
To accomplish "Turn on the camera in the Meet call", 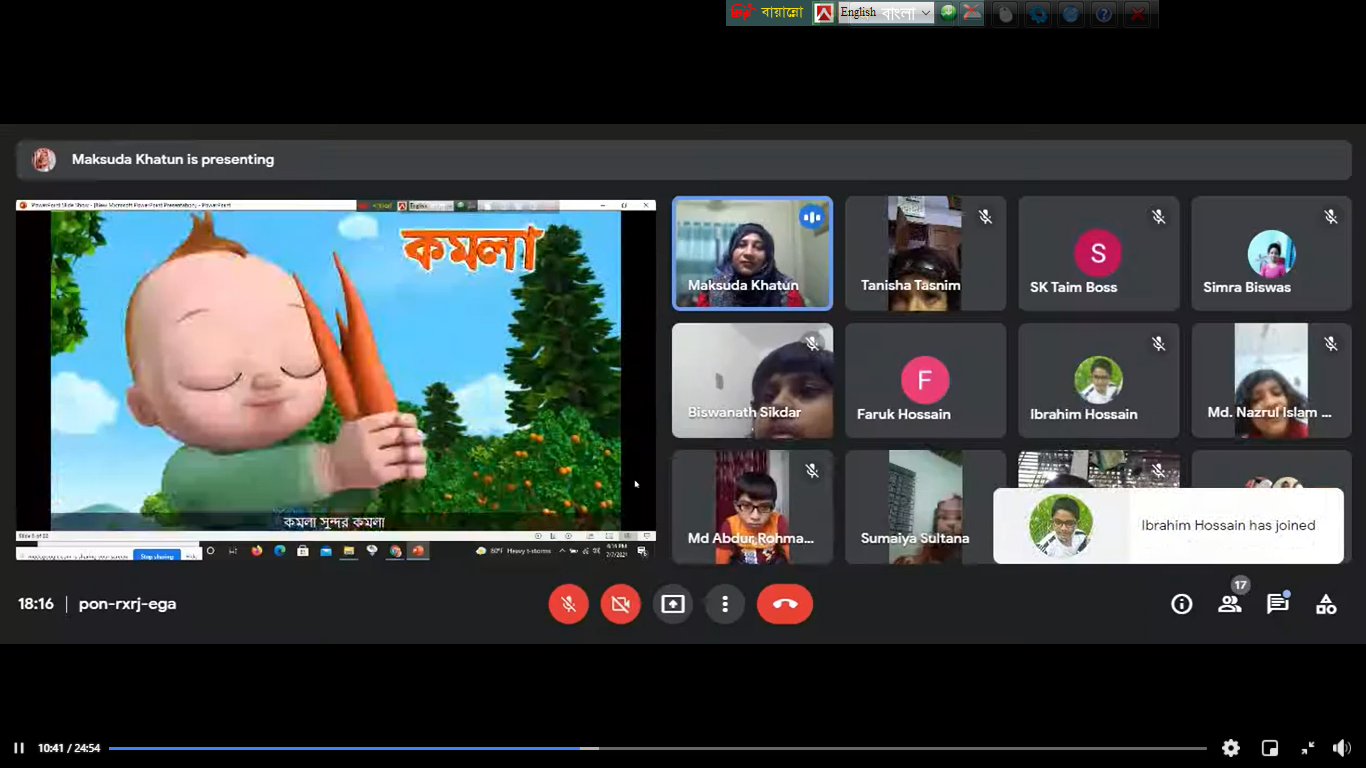I will tap(620, 604).
